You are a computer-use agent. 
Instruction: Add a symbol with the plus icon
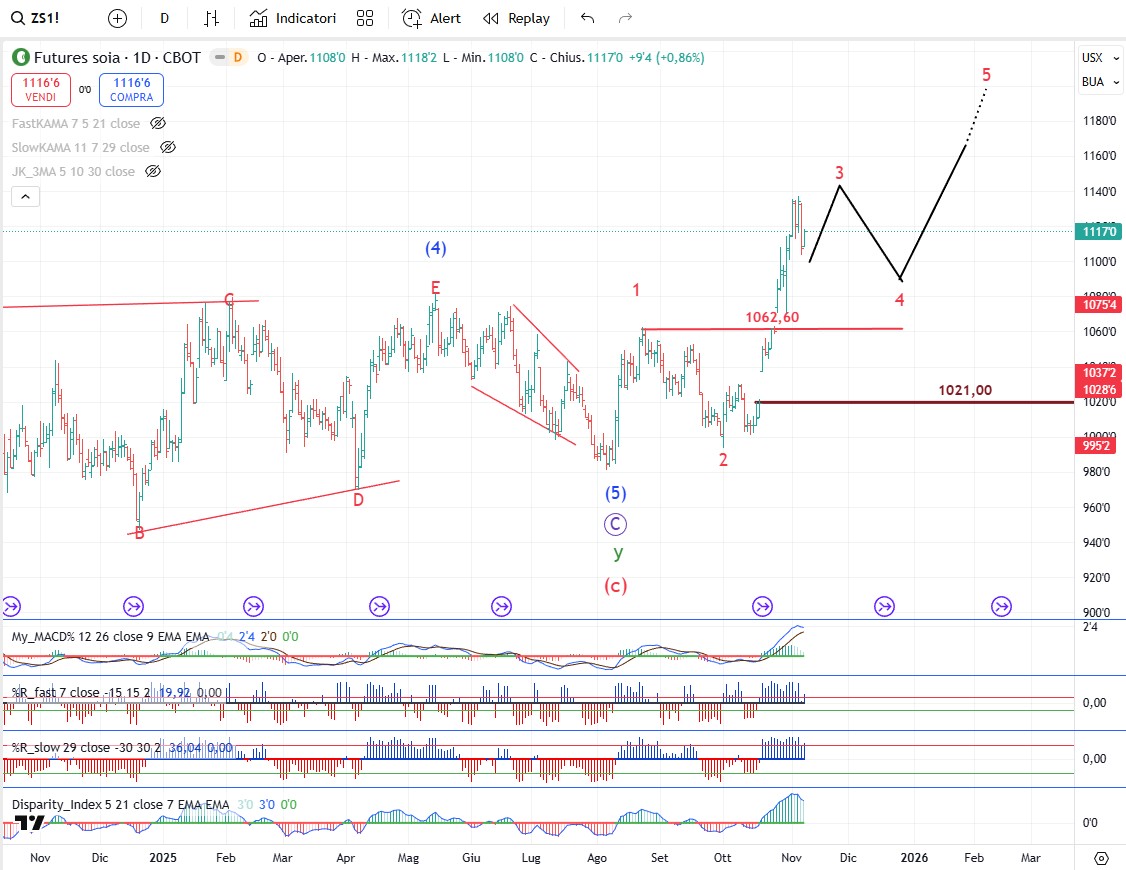(117, 19)
